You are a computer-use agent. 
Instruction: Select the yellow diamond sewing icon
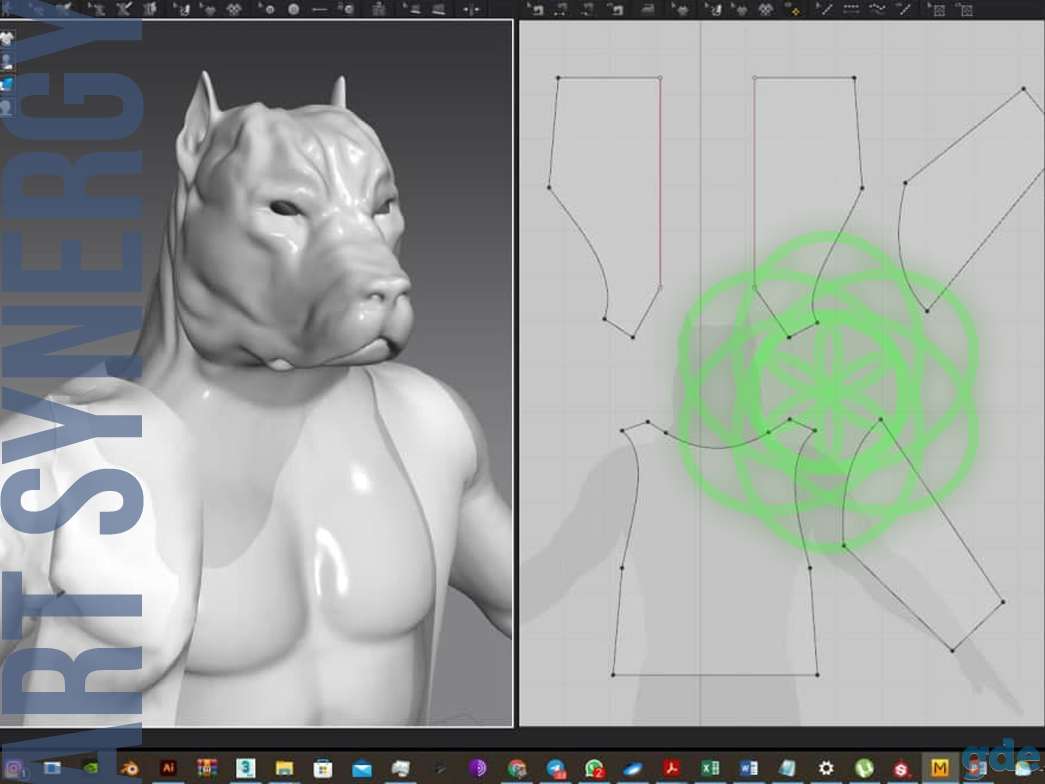pos(792,9)
